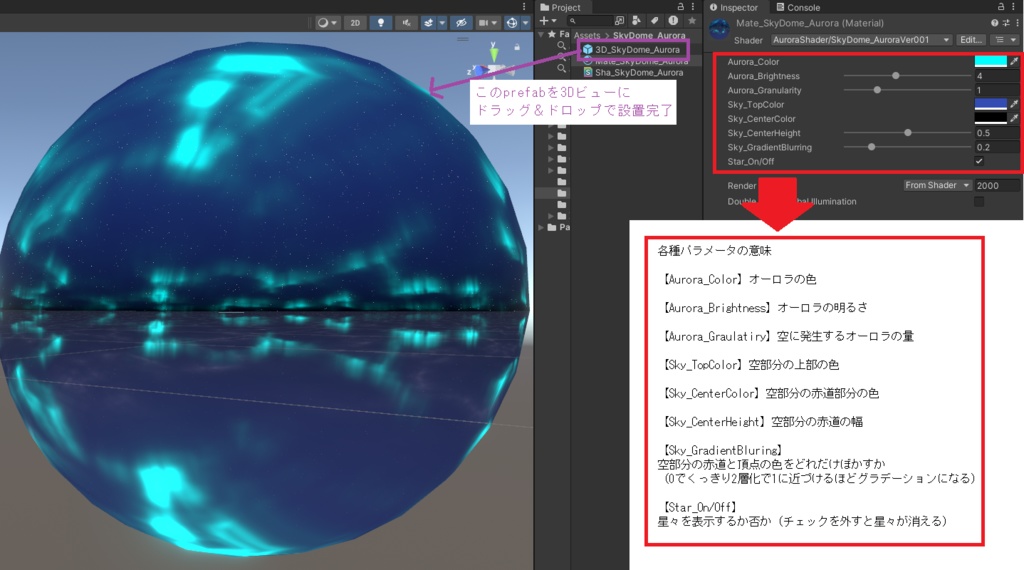Screen dimensions: 1024x570
Task: Enable Double Sided Global Illumination checkbox
Action: coord(979,201)
